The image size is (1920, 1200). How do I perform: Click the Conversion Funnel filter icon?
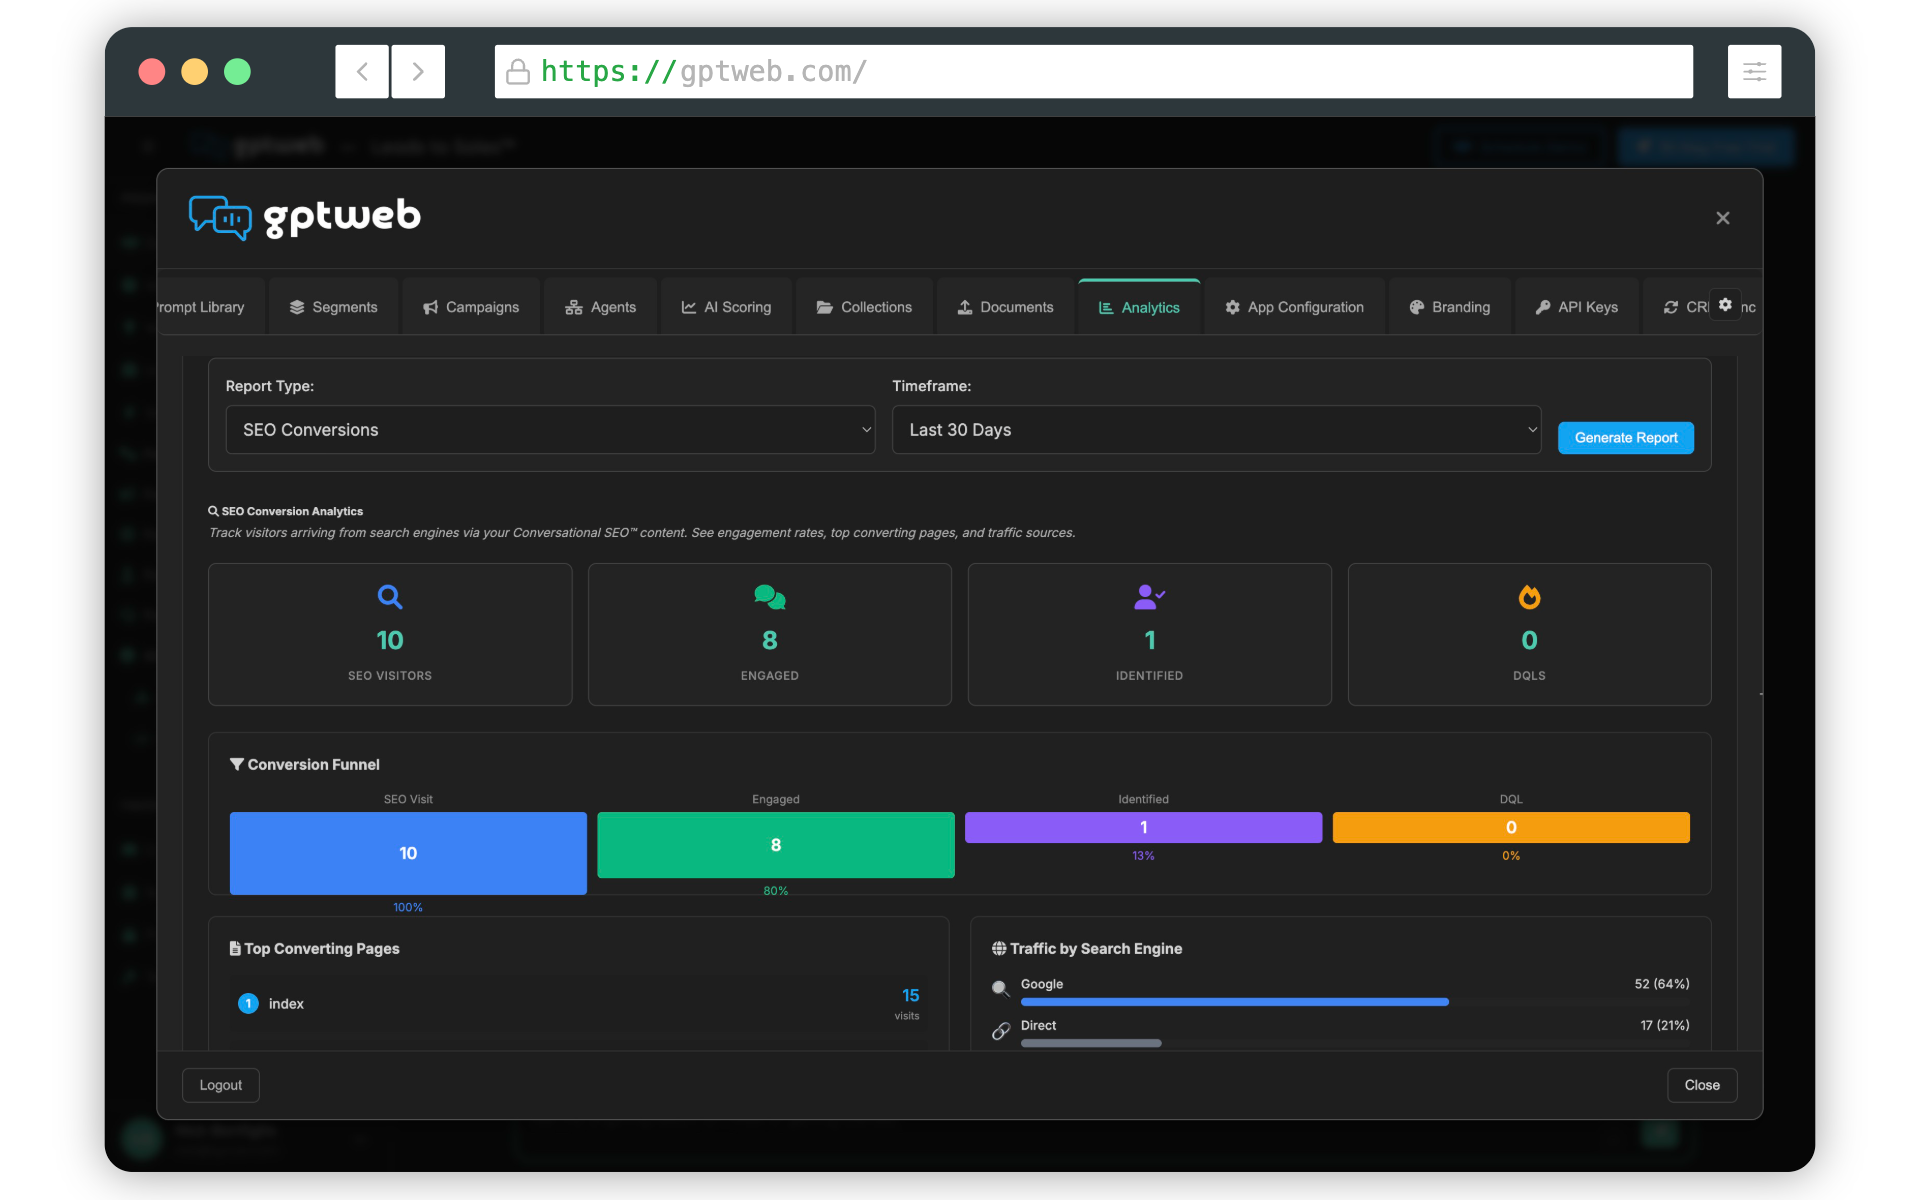237,764
